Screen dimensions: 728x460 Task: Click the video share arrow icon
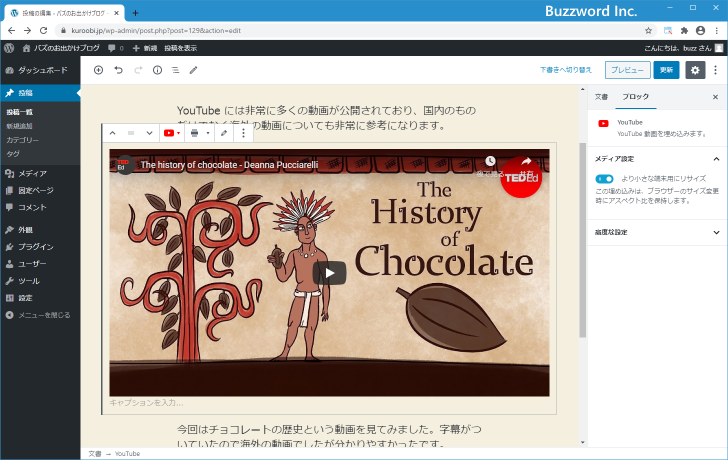click(x=526, y=161)
